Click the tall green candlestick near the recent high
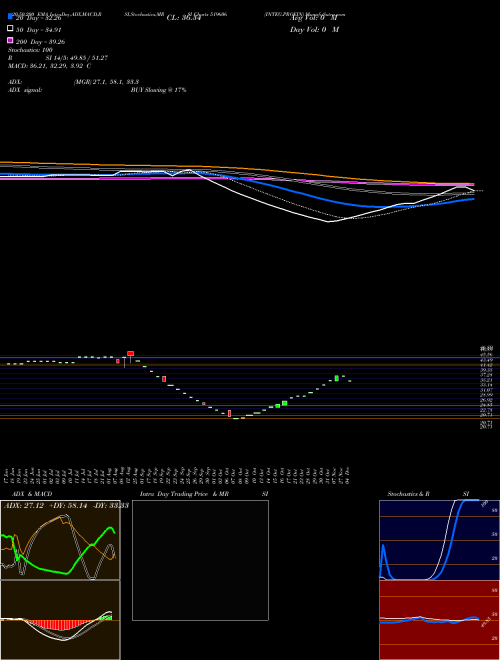Viewport: 500px width, 660px height. point(337,378)
